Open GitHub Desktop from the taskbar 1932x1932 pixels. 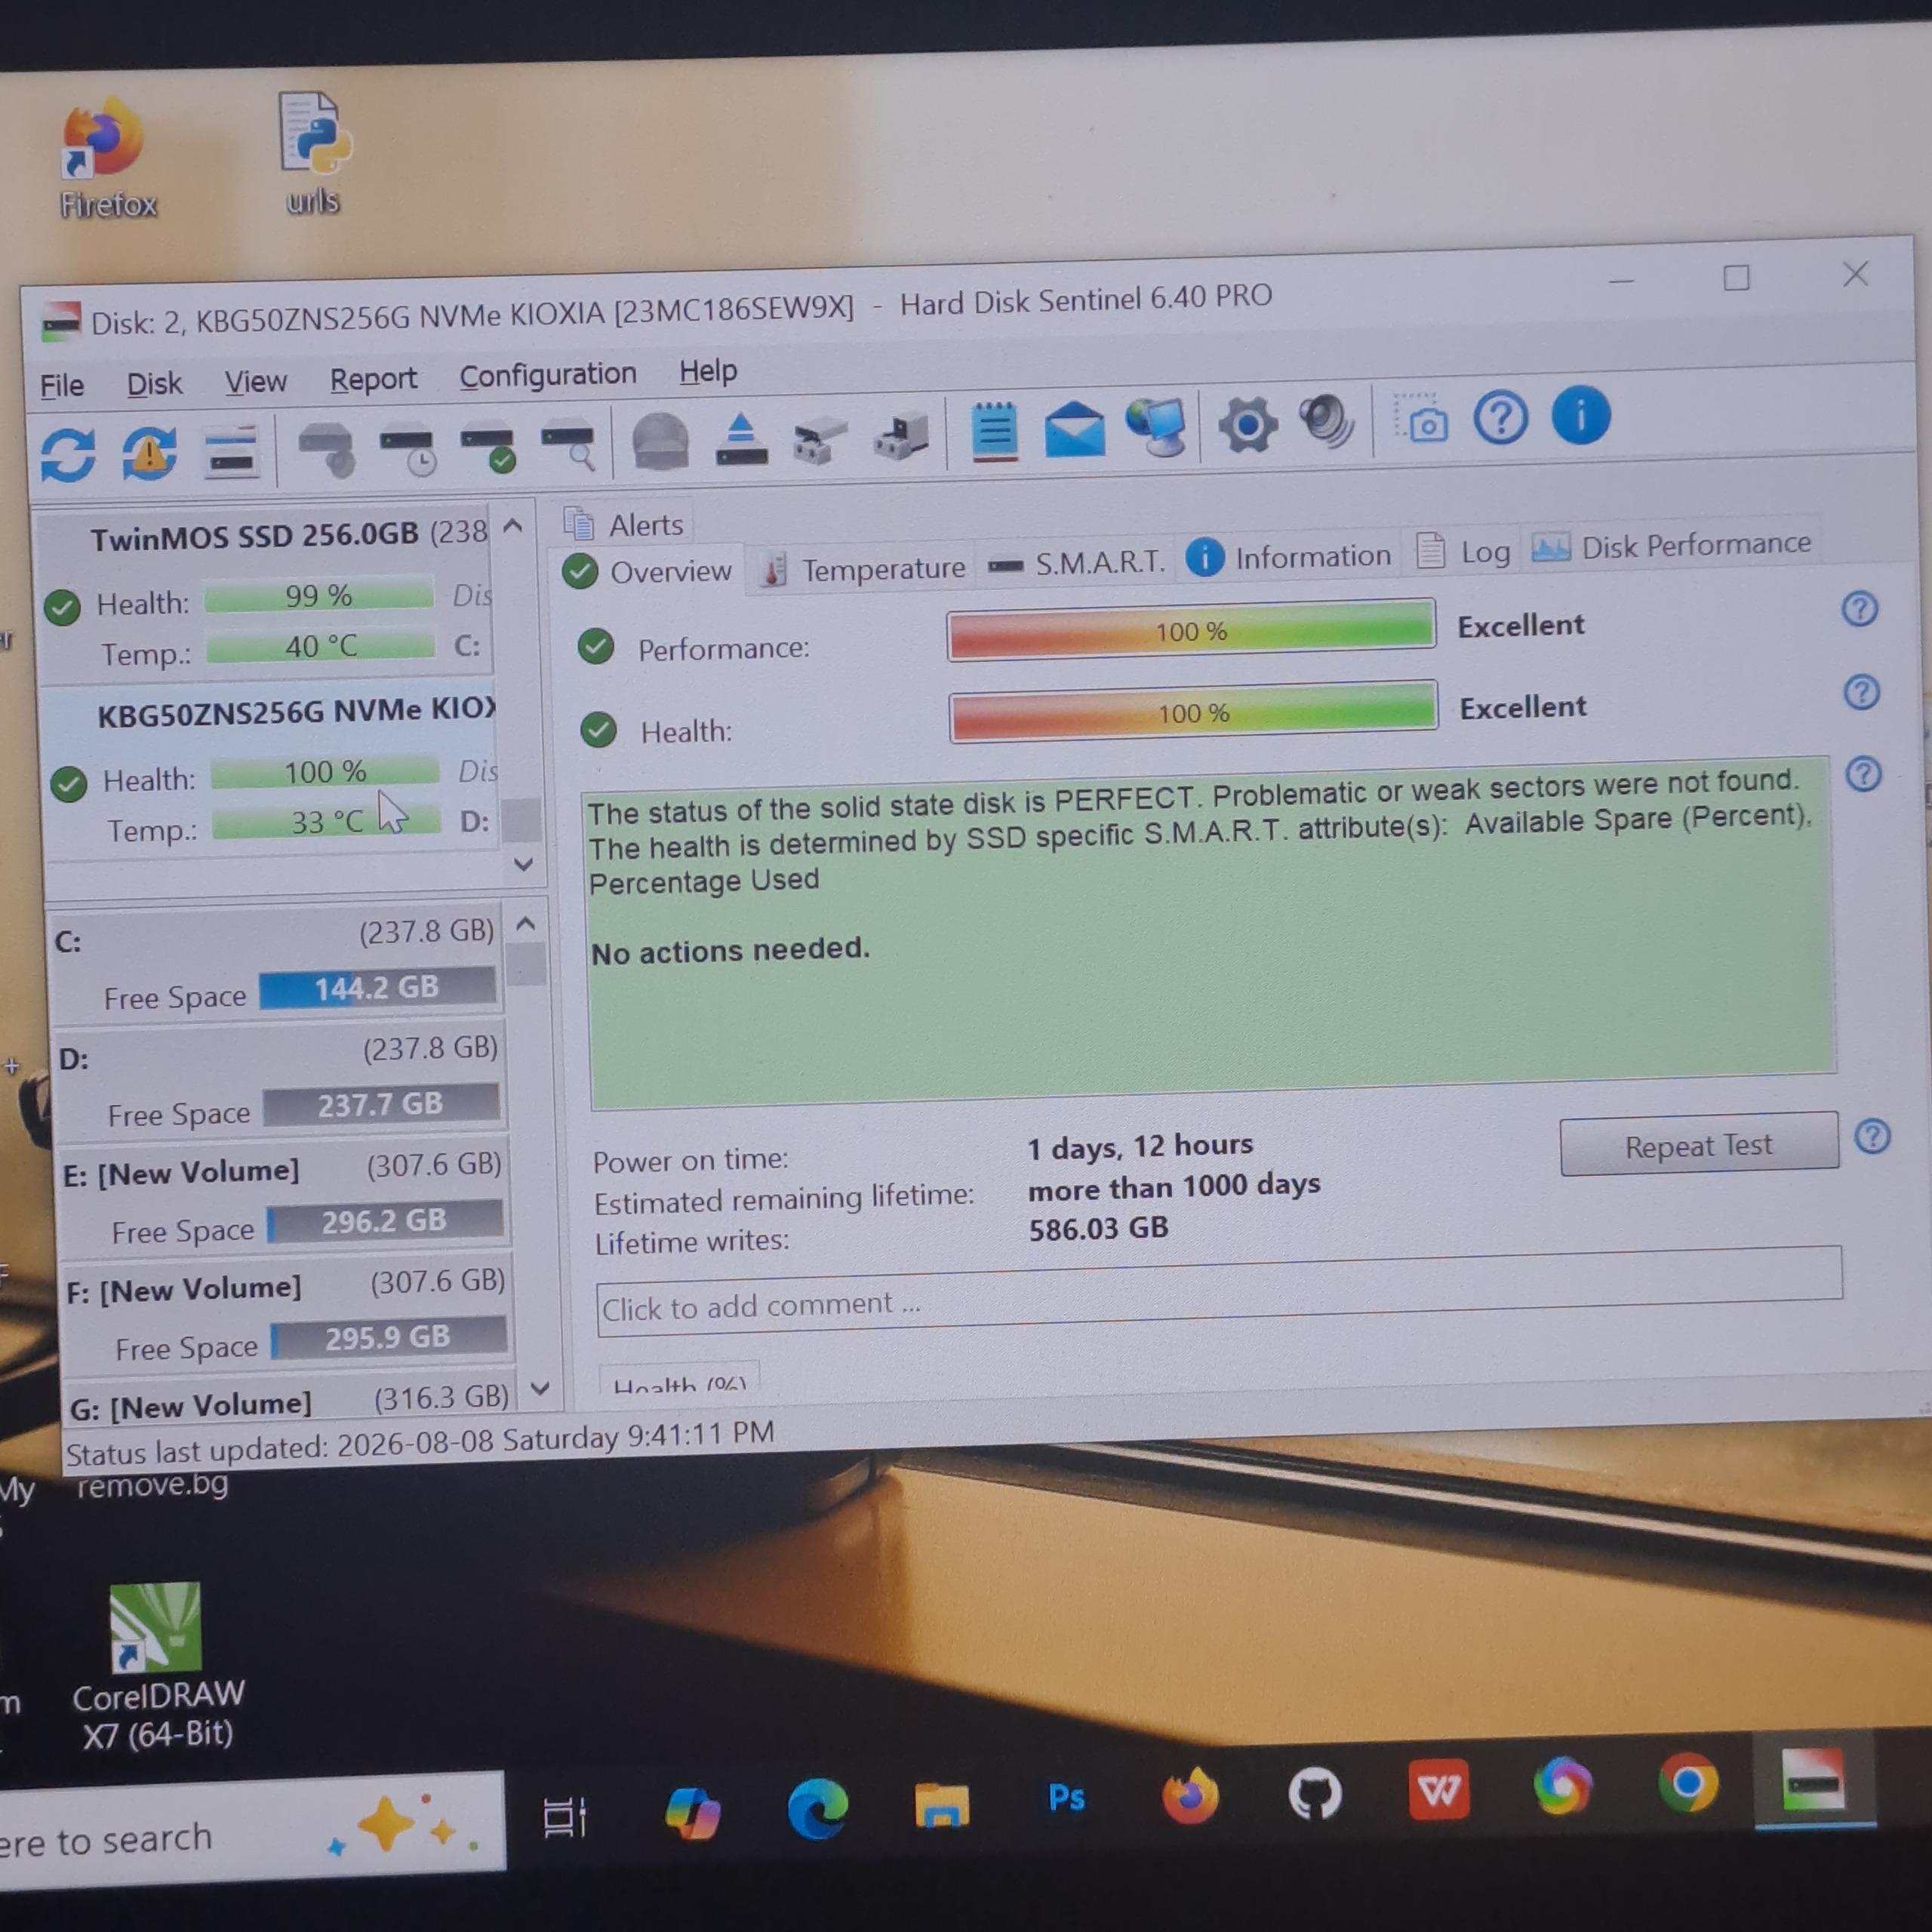click(1314, 1793)
